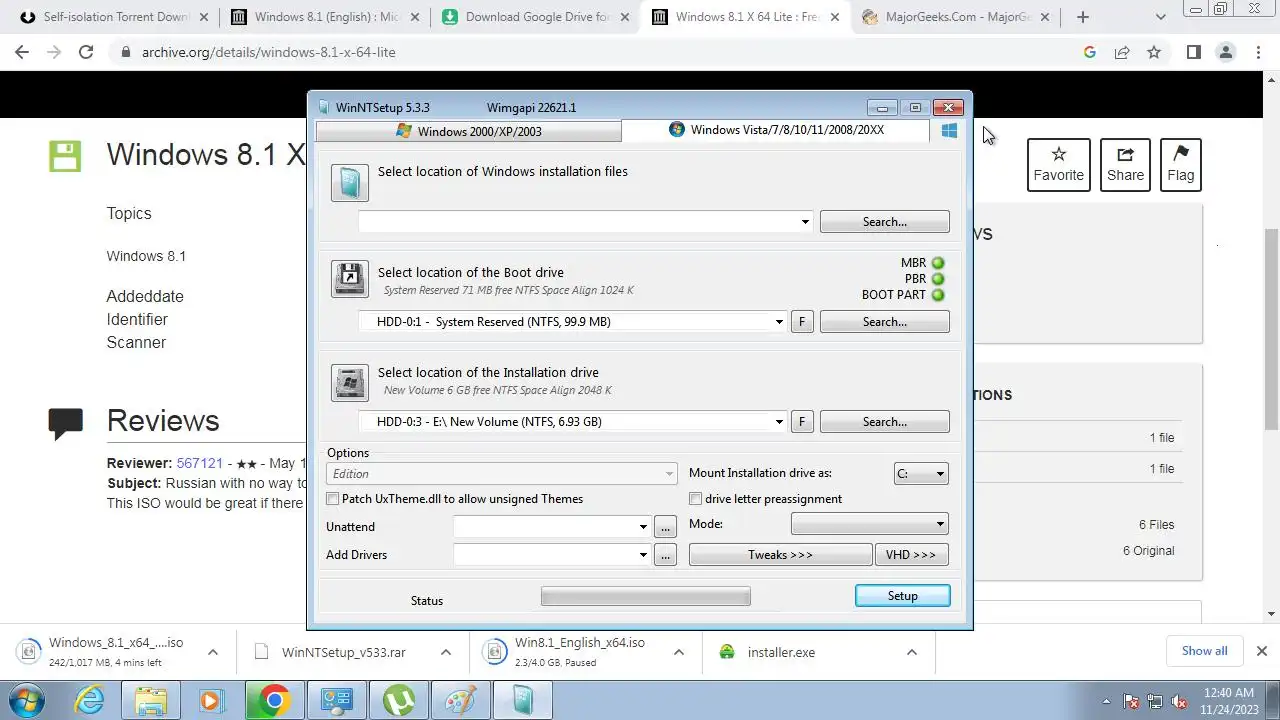Click the Chrome address bar URL
This screenshot has height=720, width=1280.
tap(269, 52)
